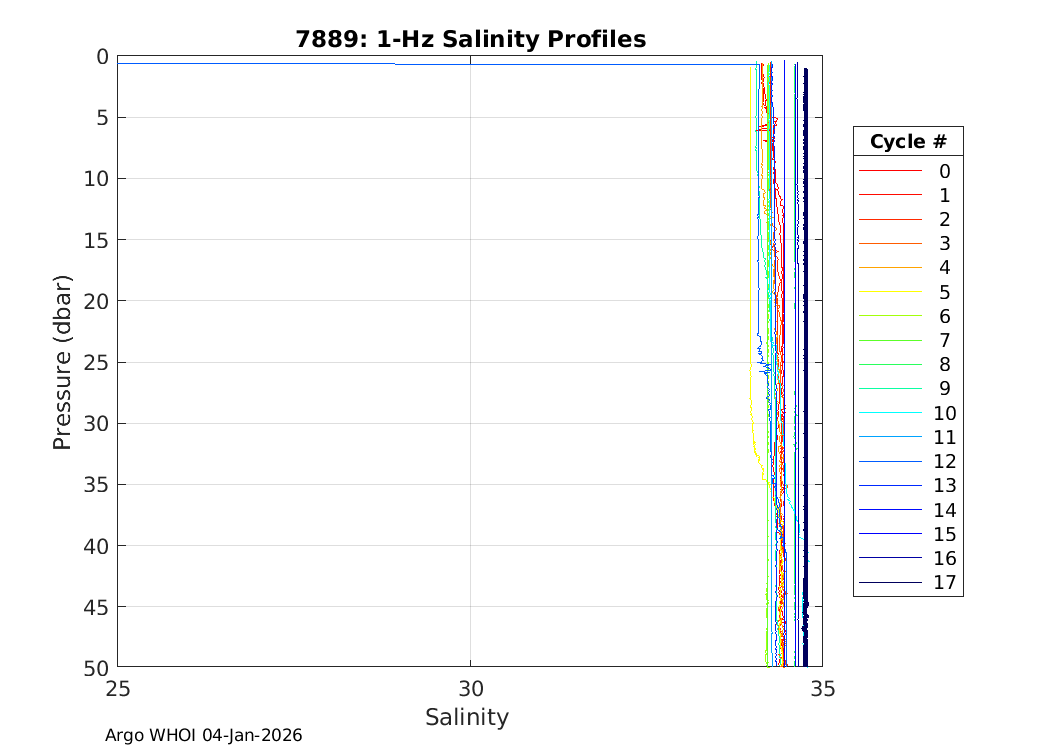The height and width of the screenshot is (750, 1050).
Task: Click the 'Argo WHOI 04-Jan-2026' footer text
Action: (x=203, y=735)
